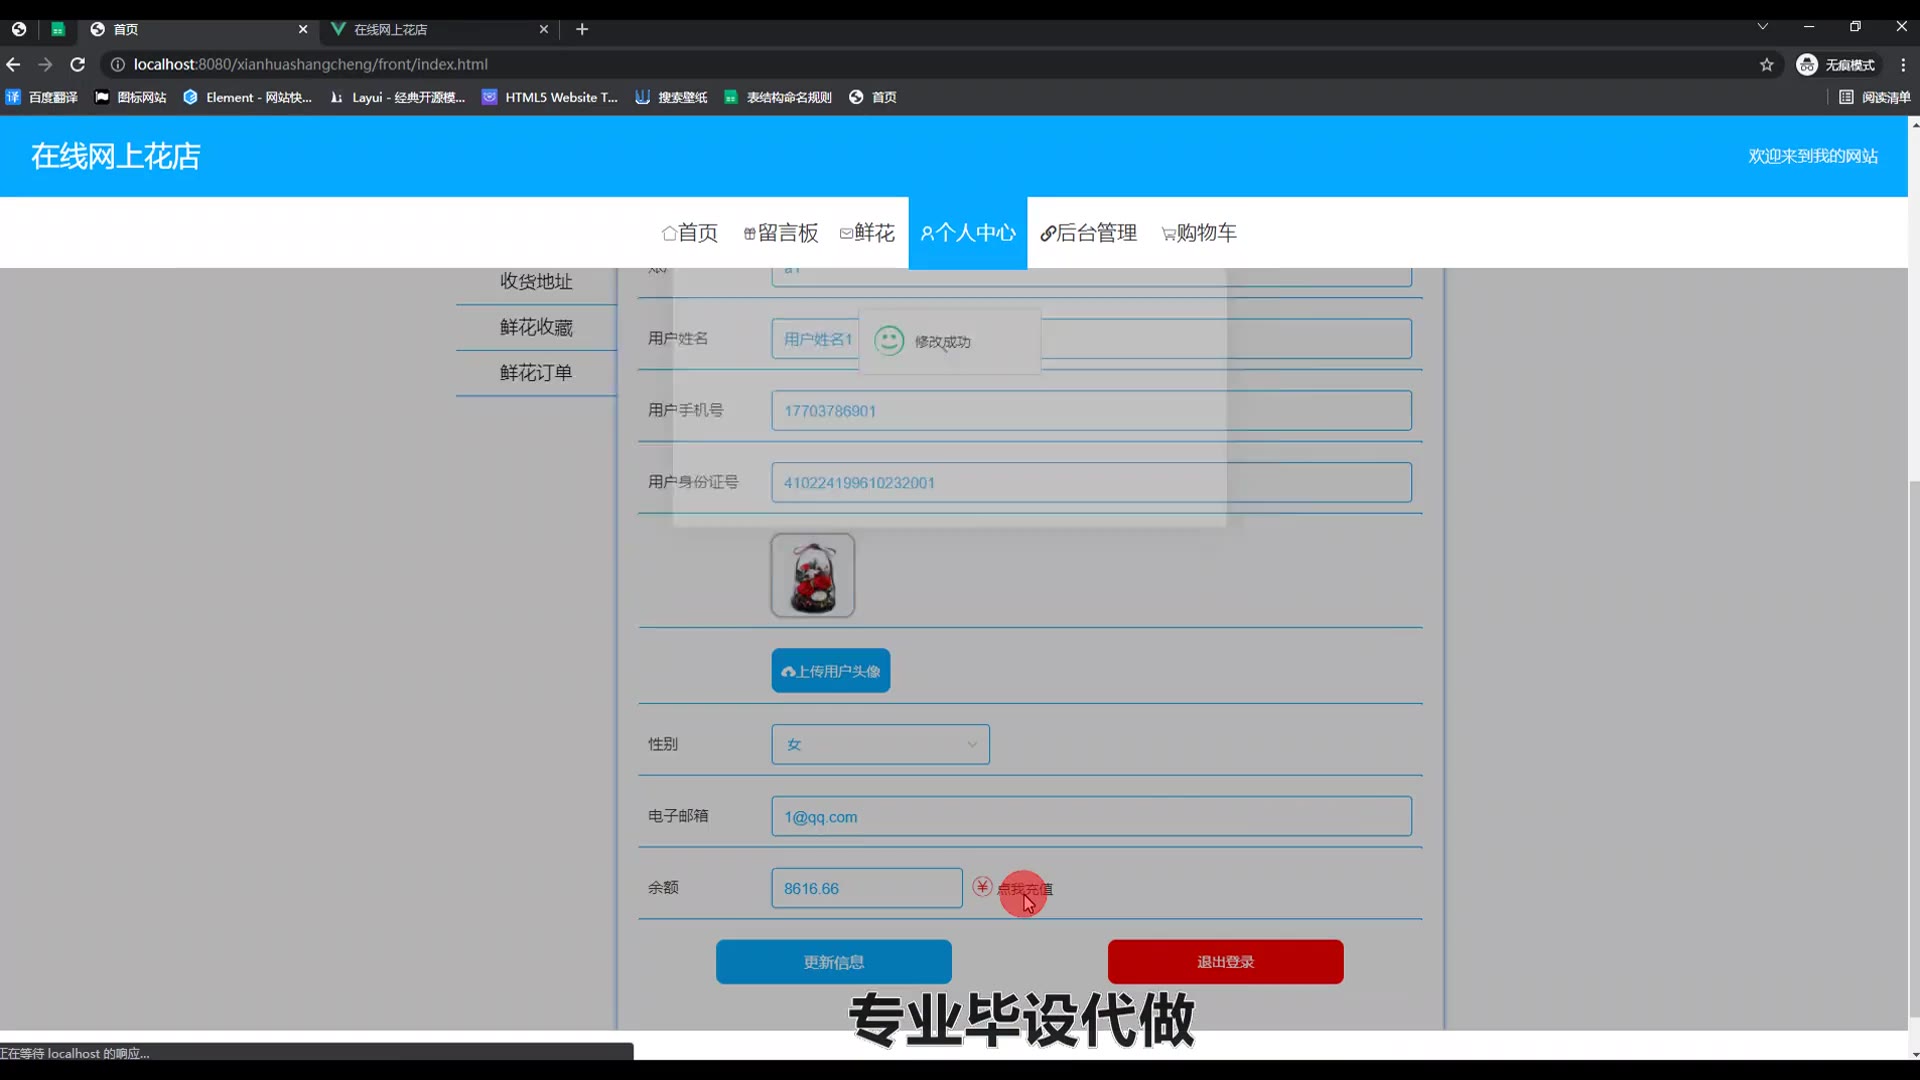
Task: Click the blue 更新信息 update button
Action: click(x=833, y=962)
